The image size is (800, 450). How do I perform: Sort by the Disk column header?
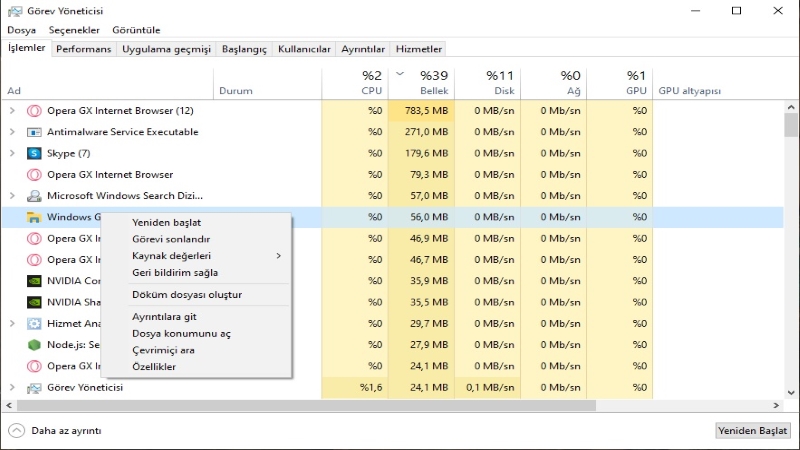(x=488, y=83)
